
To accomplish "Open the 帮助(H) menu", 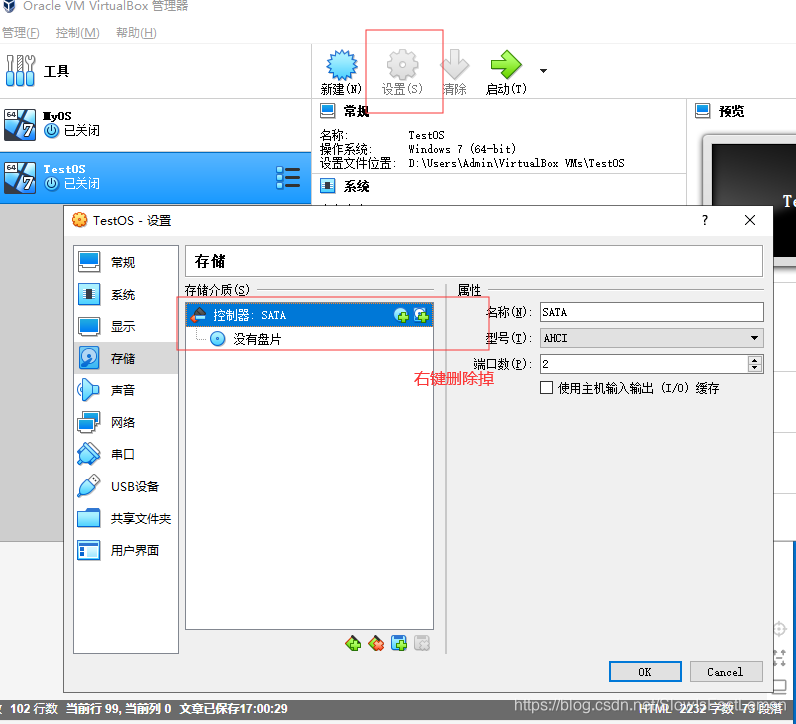I will [136, 33].
